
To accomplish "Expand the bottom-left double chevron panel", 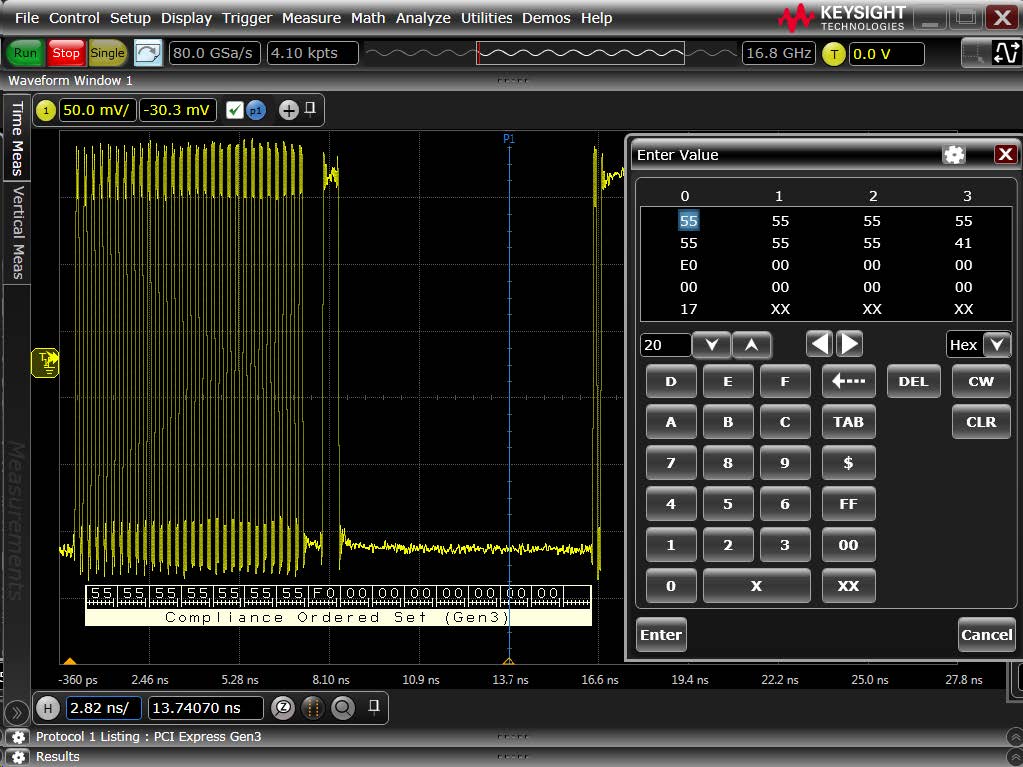I will point(17,713).
